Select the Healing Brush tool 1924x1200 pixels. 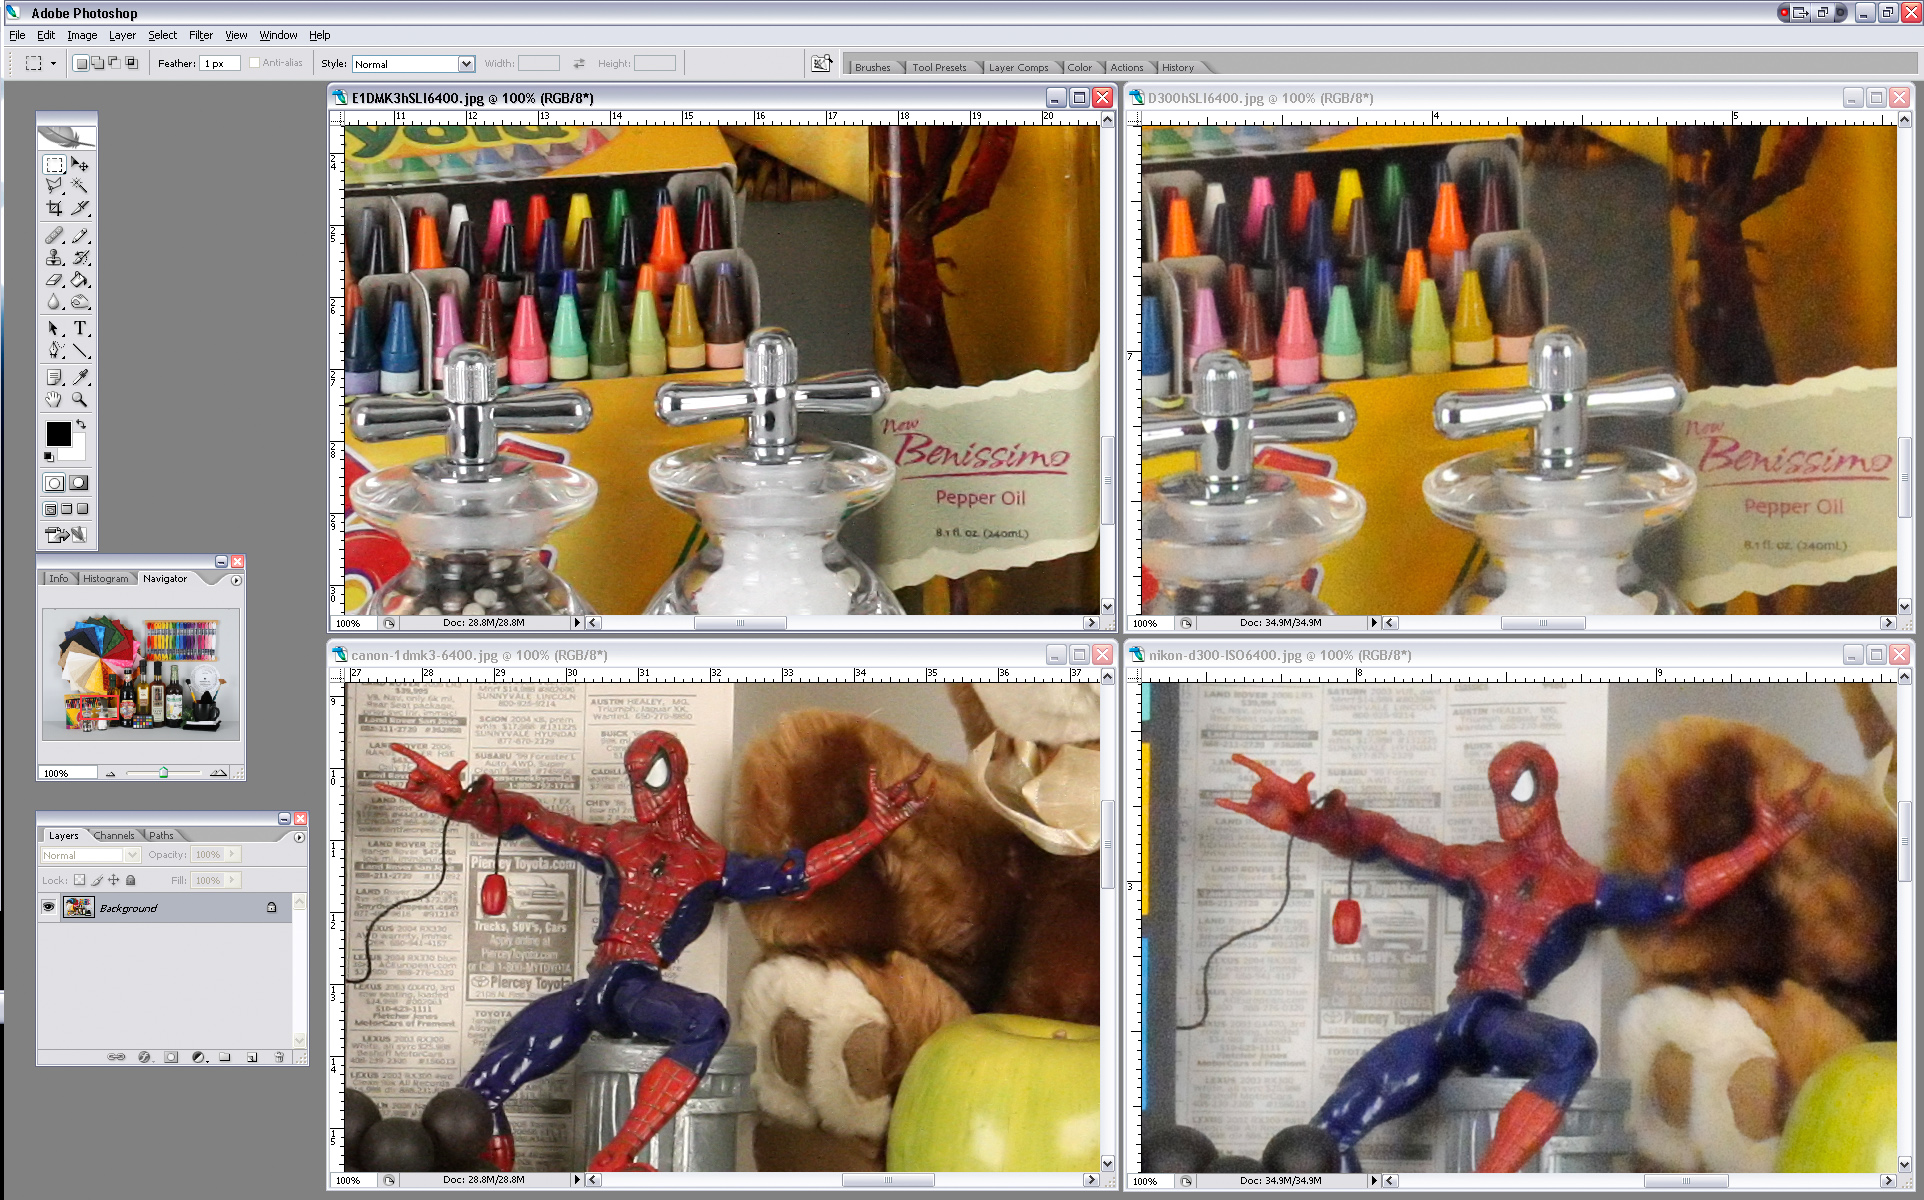click(55, 236)
